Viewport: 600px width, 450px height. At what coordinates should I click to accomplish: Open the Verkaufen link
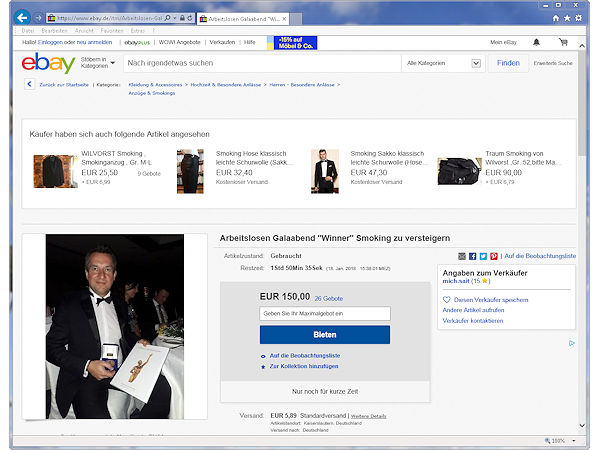pos(222,42)
